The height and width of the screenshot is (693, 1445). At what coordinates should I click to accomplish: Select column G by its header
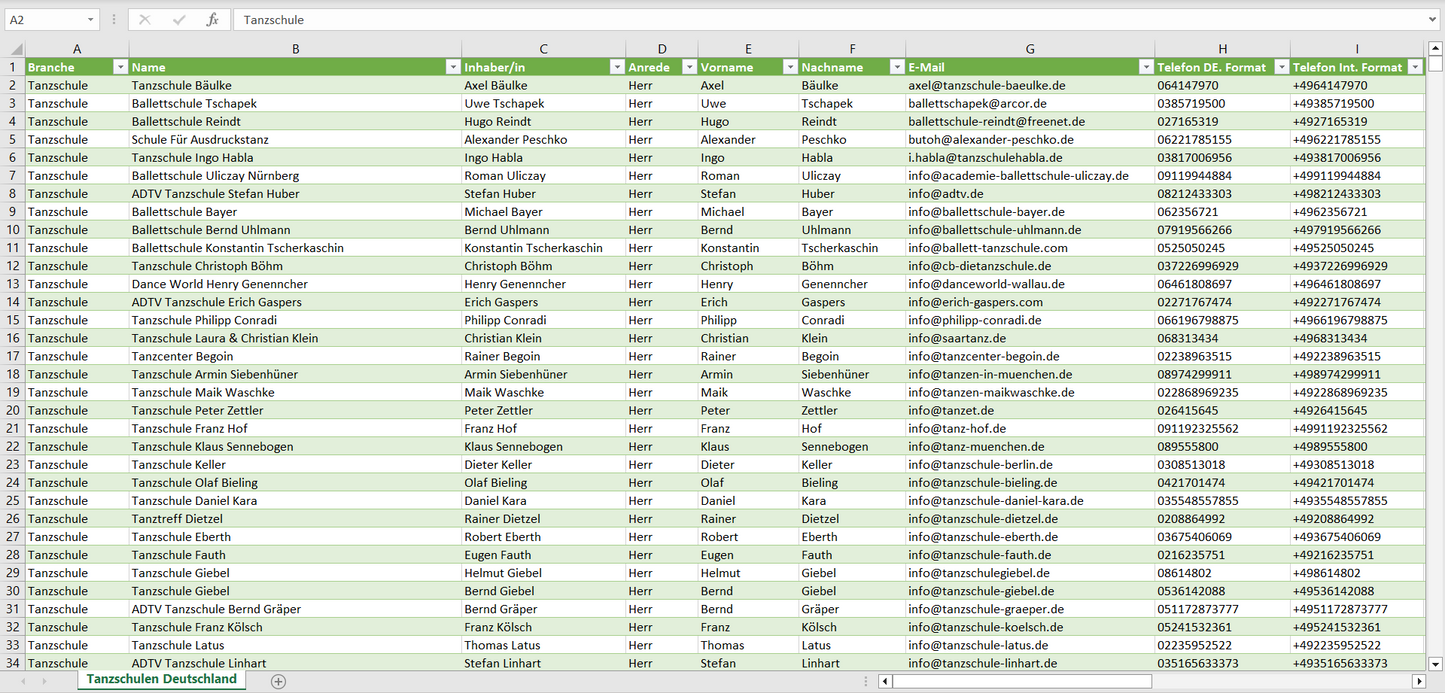[1029, 49]
